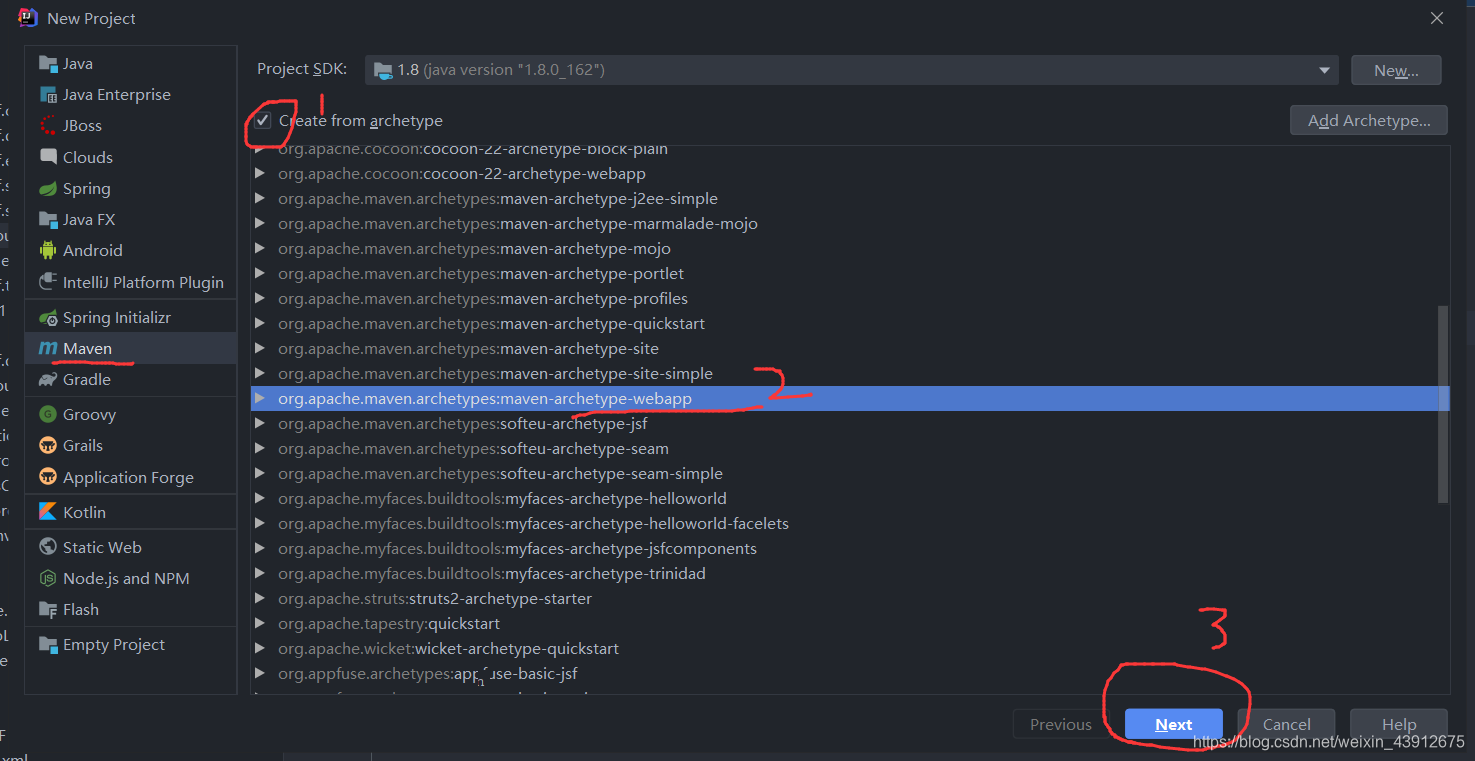Click the IntelliJ logo in title bar
Image resolution: width=1475 pixels, height=761 pixels.
pos(28,18)
